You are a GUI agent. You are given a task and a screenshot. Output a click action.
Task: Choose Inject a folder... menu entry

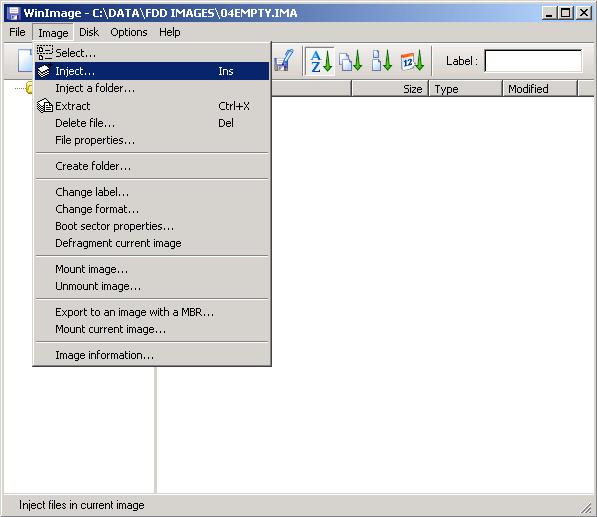point(152,88)
